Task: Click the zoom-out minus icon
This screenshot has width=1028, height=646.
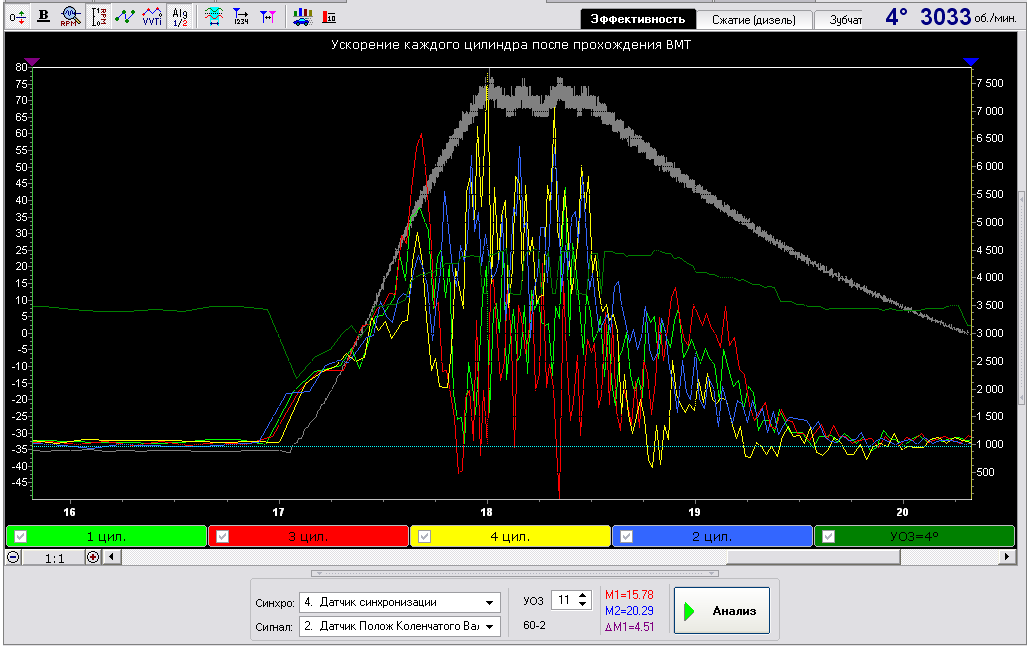Action: tap(13, 557)
